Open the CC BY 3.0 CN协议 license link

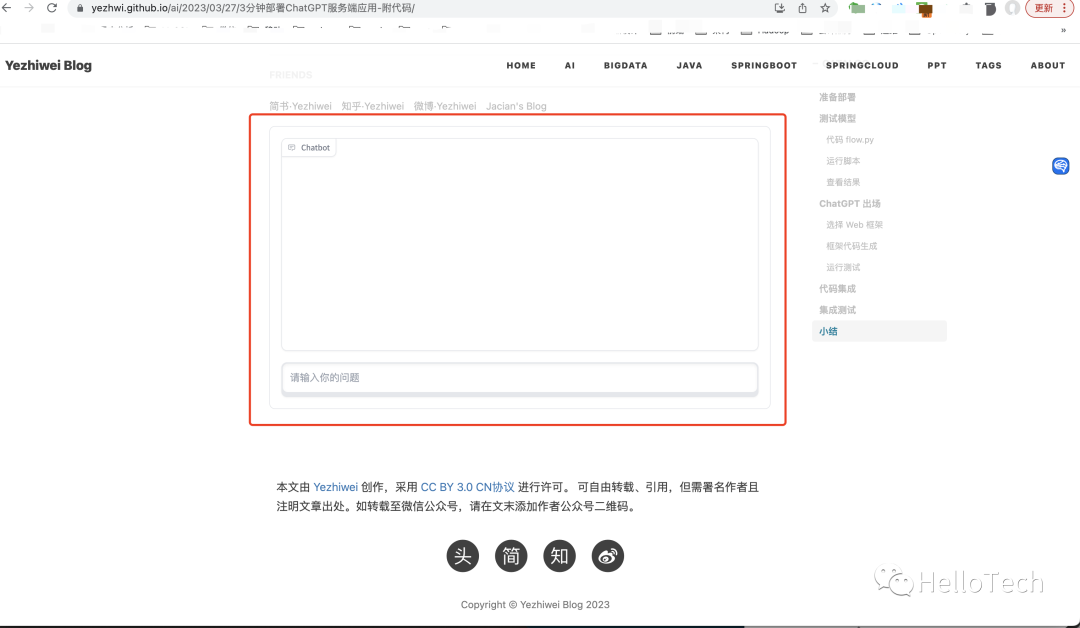(x=467, y=487)
